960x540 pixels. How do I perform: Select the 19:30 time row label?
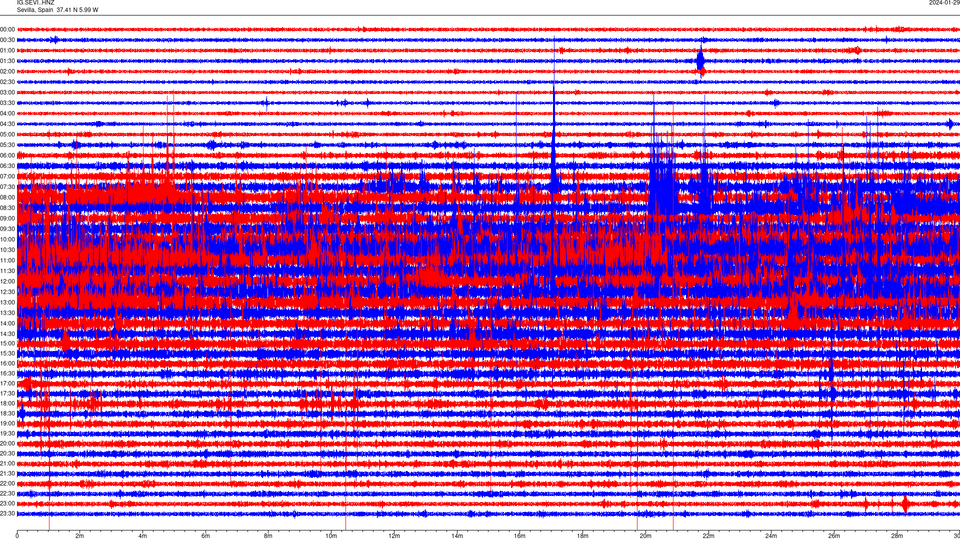click(7, 433)
